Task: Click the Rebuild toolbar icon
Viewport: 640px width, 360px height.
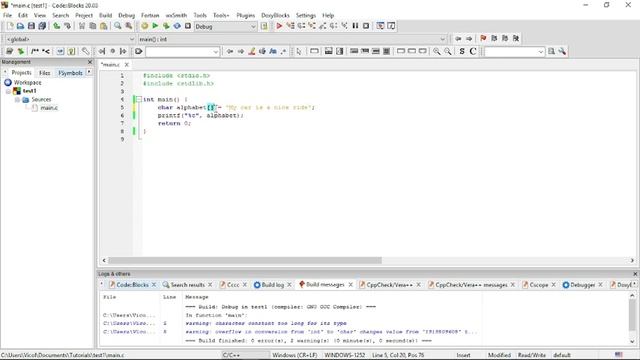Action: point(177,26)
